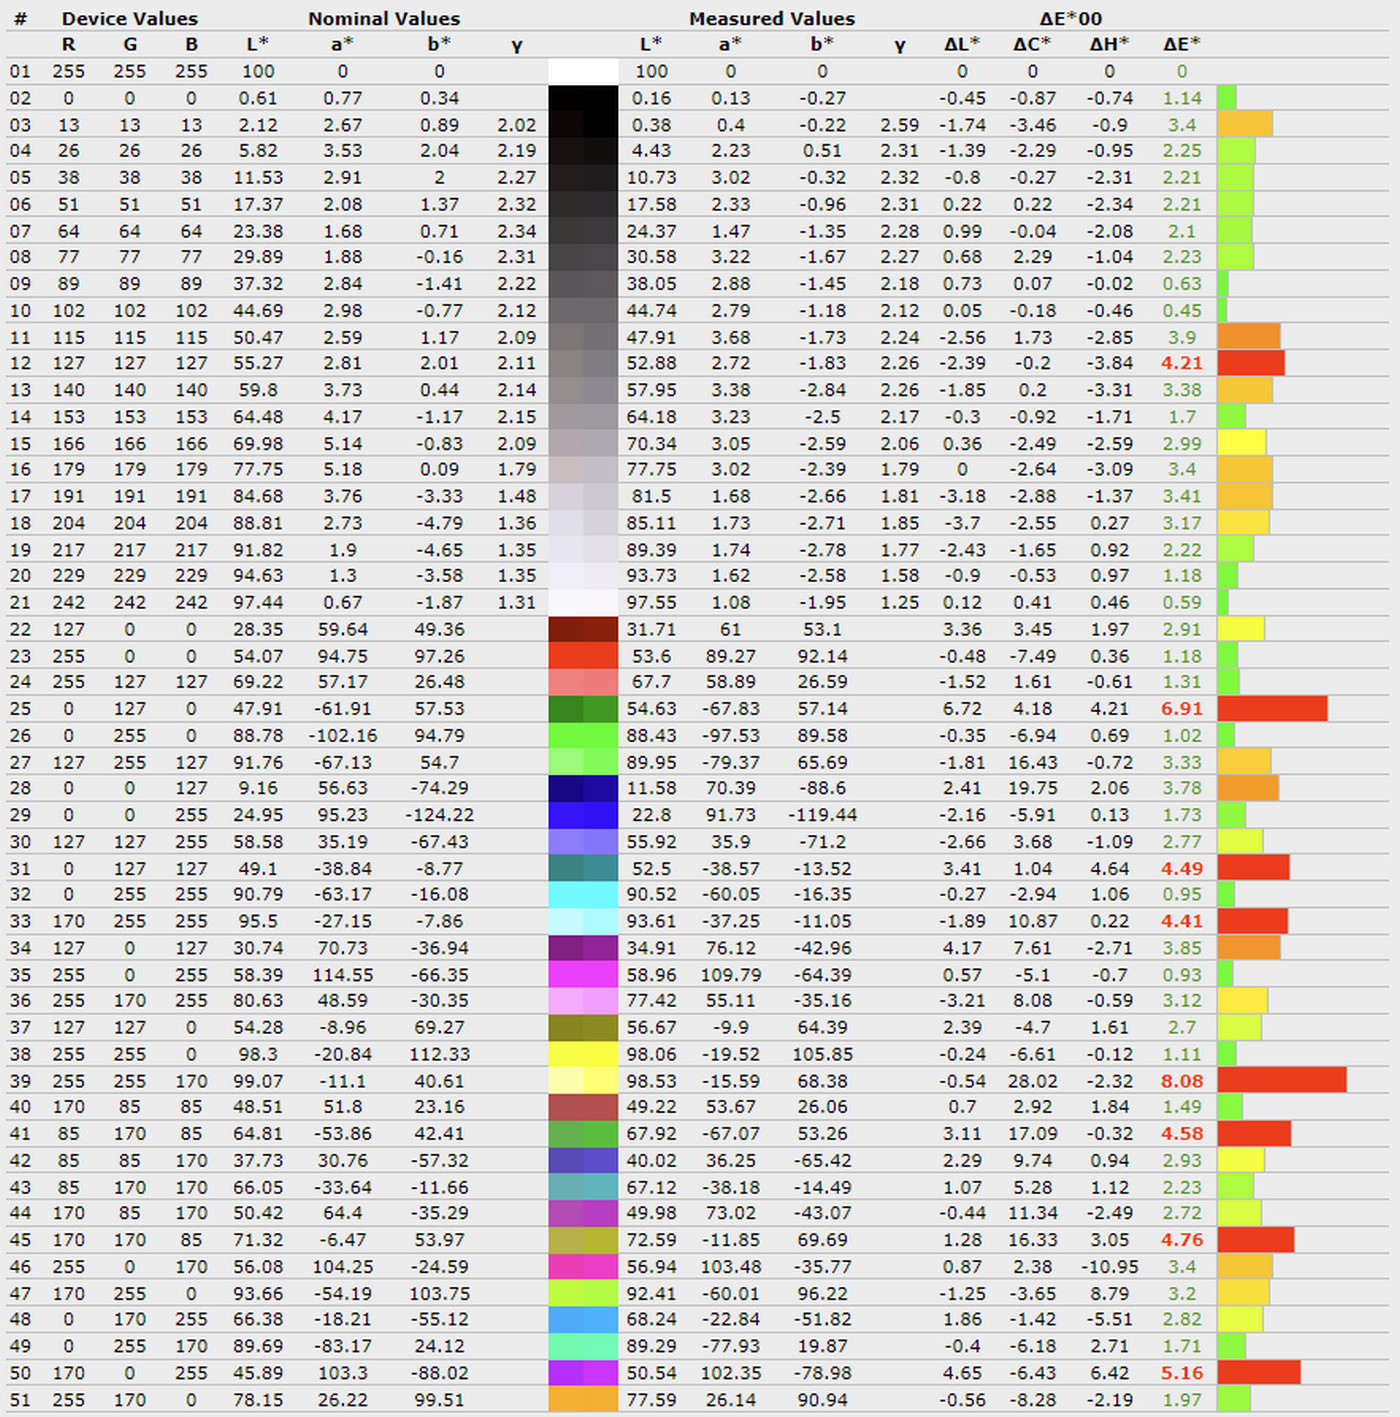The height and width of the screenshot is (1417, 1400).
Task: Click the dark red swatch in row 22
Action: [583, 629]
